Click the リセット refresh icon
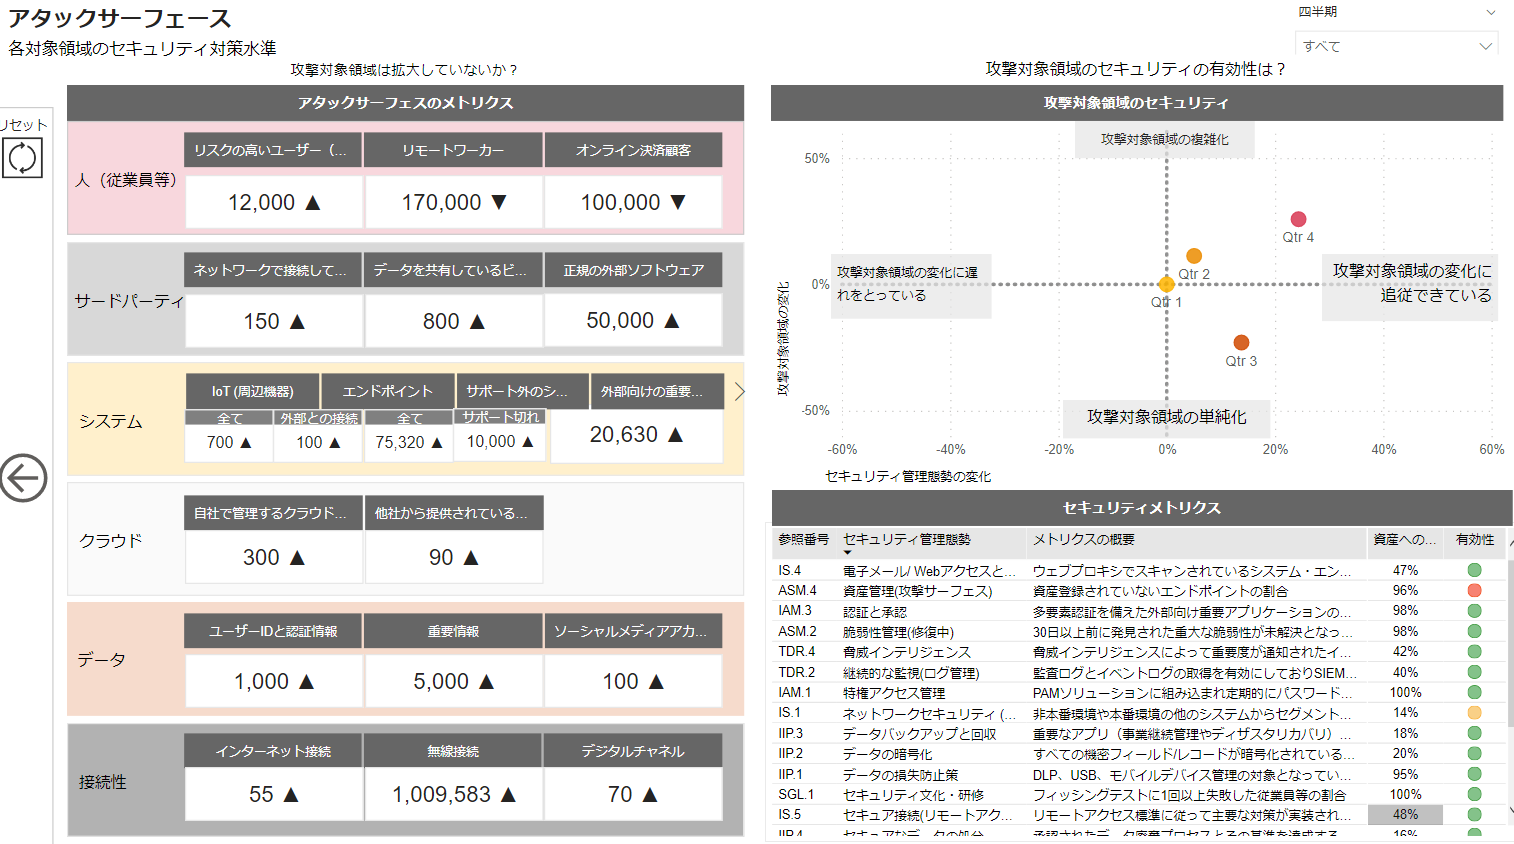This screenshot has width=1514, height=844. 22,158
